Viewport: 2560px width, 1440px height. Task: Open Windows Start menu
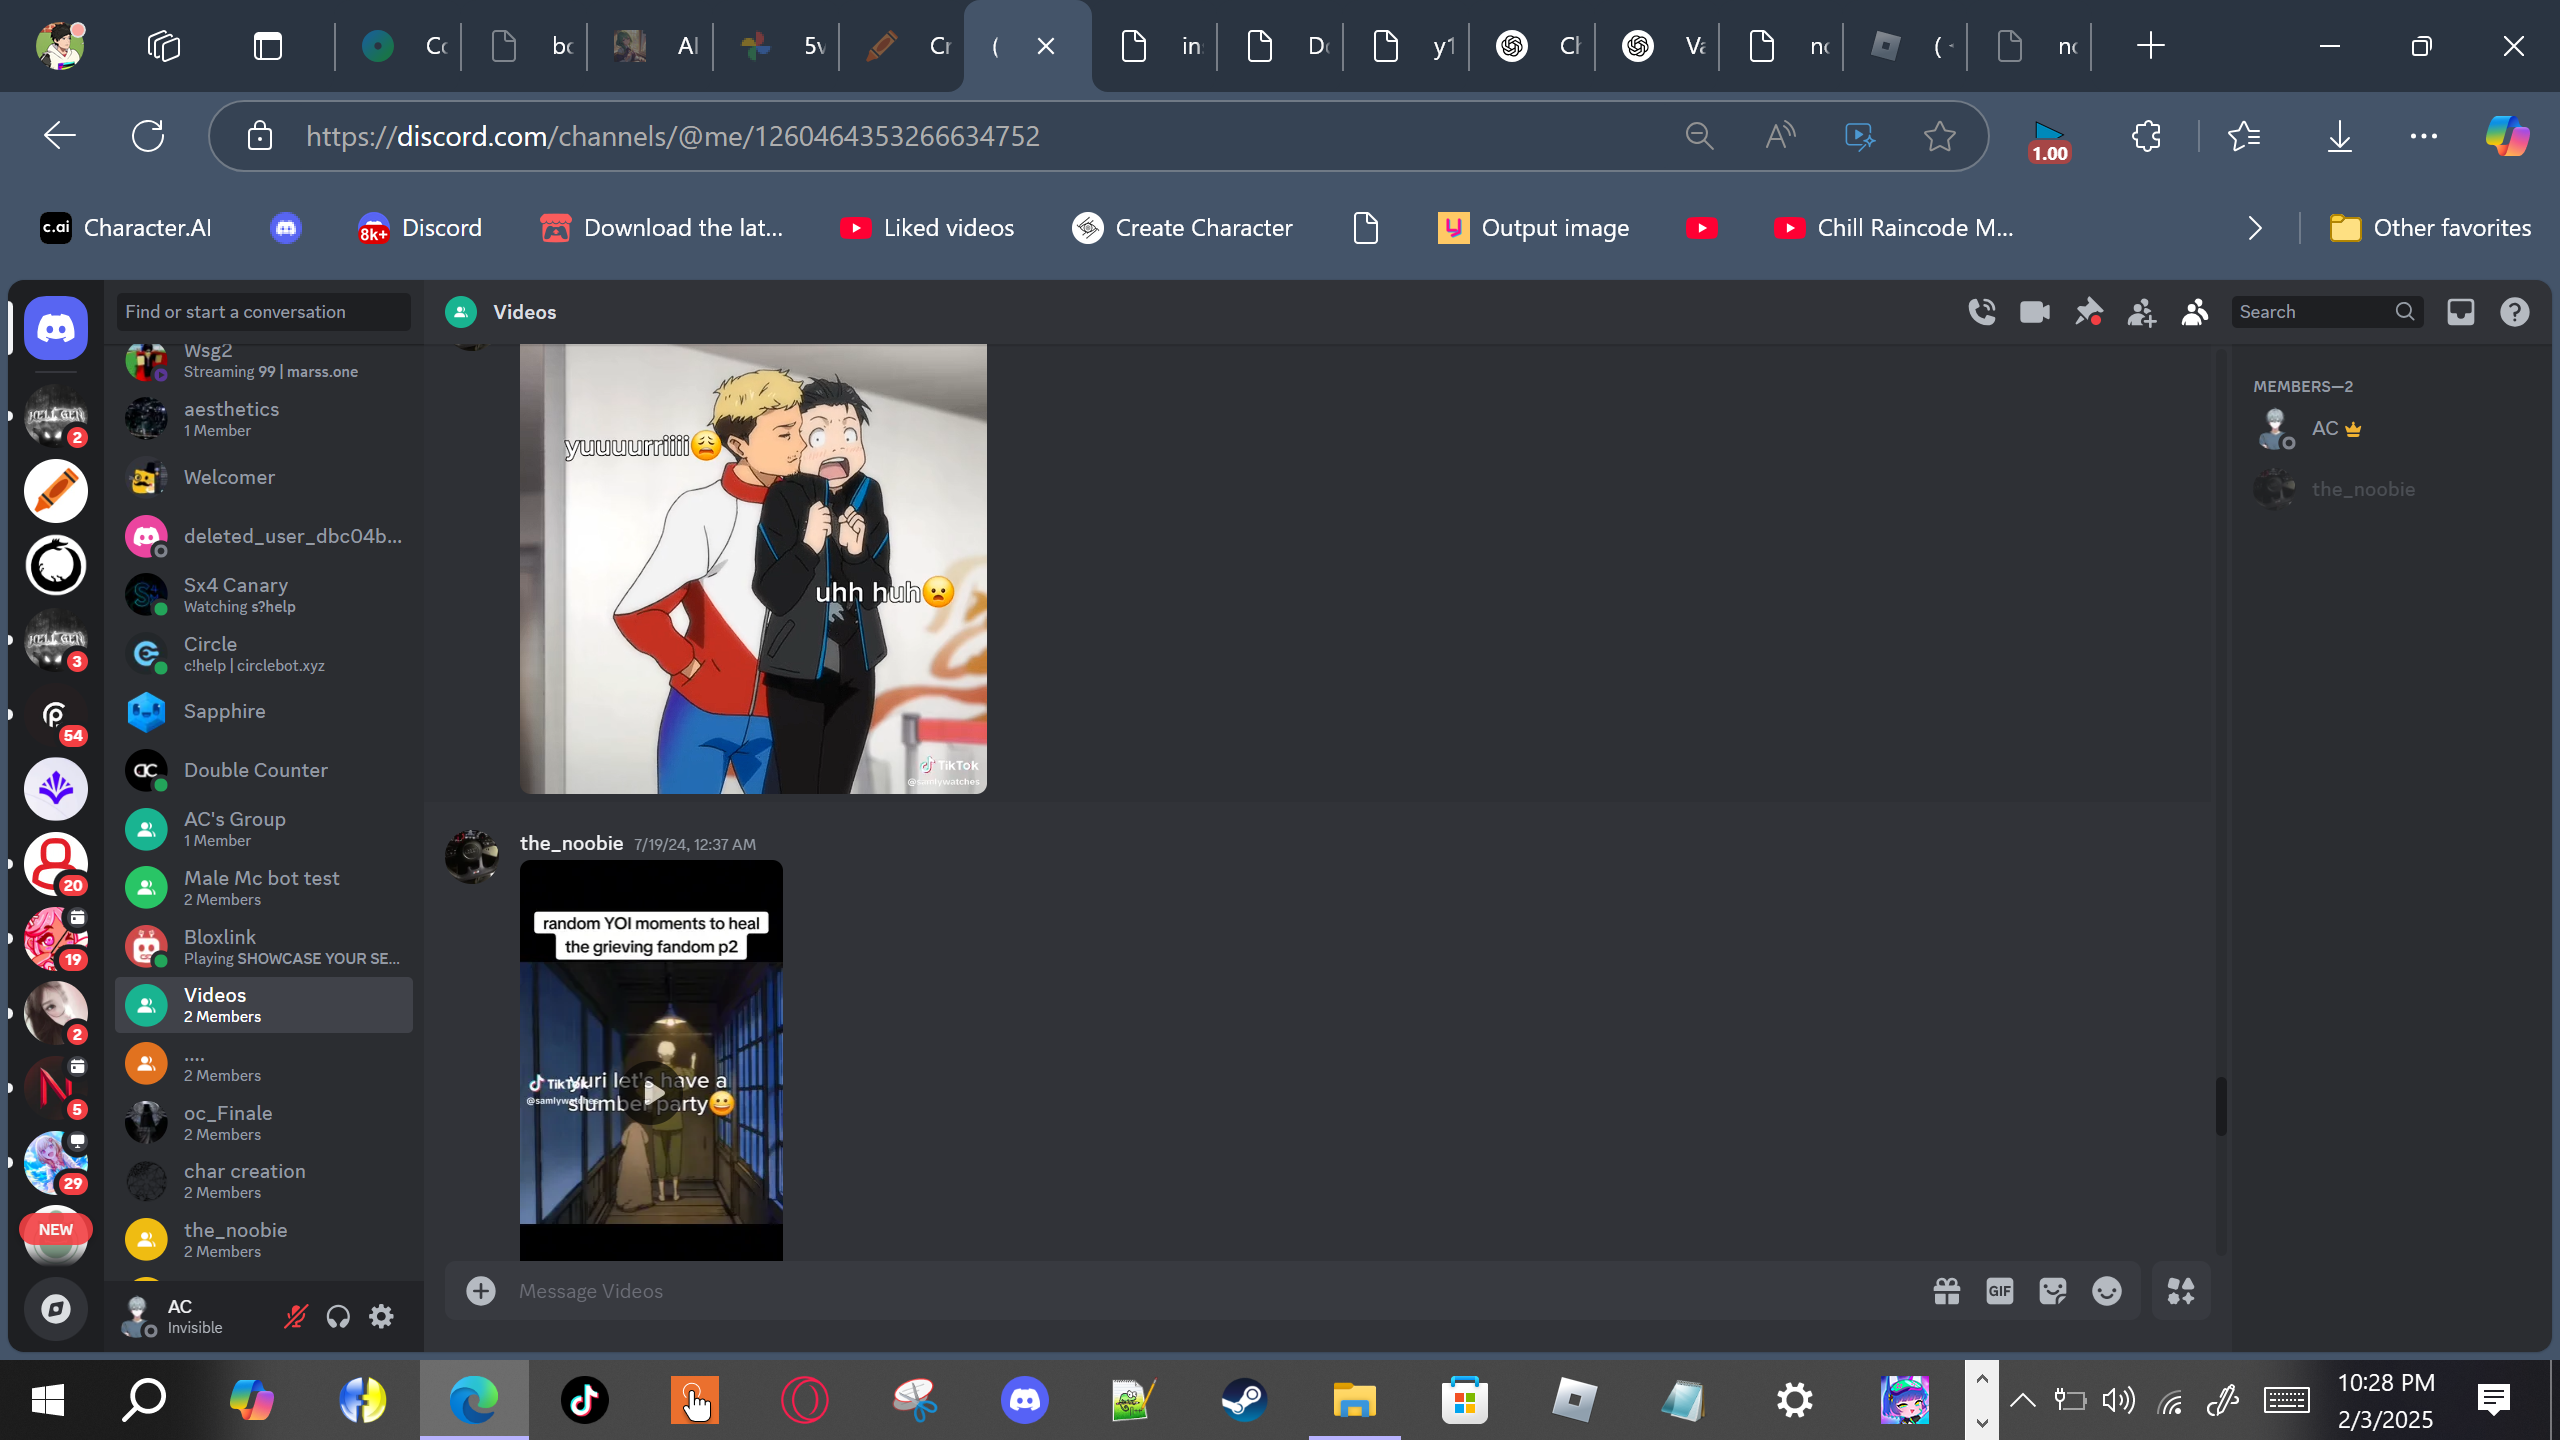click(x=47, y=1400)
